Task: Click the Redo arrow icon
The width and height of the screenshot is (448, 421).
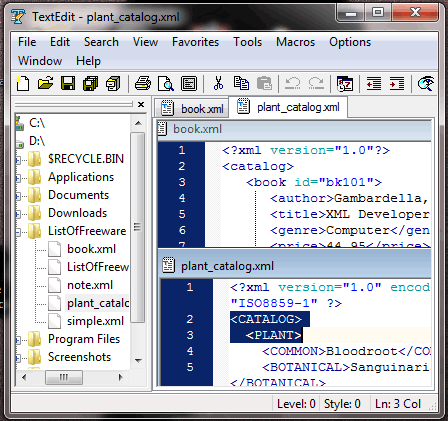Action: (x=316, y=83)
